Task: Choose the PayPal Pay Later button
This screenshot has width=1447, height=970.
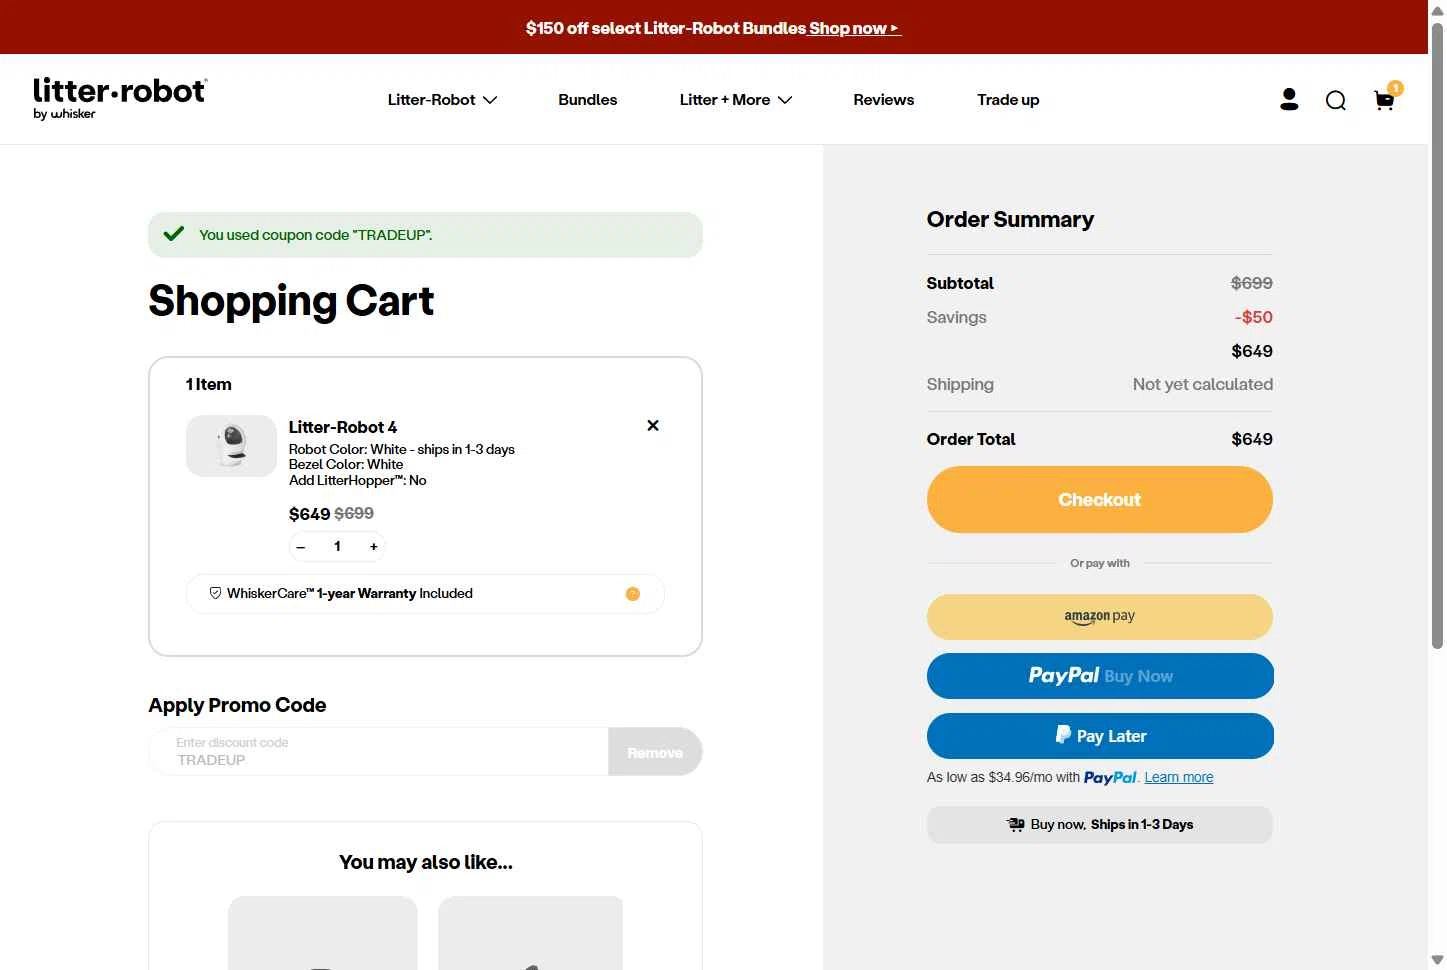Action: [1100, 736]
